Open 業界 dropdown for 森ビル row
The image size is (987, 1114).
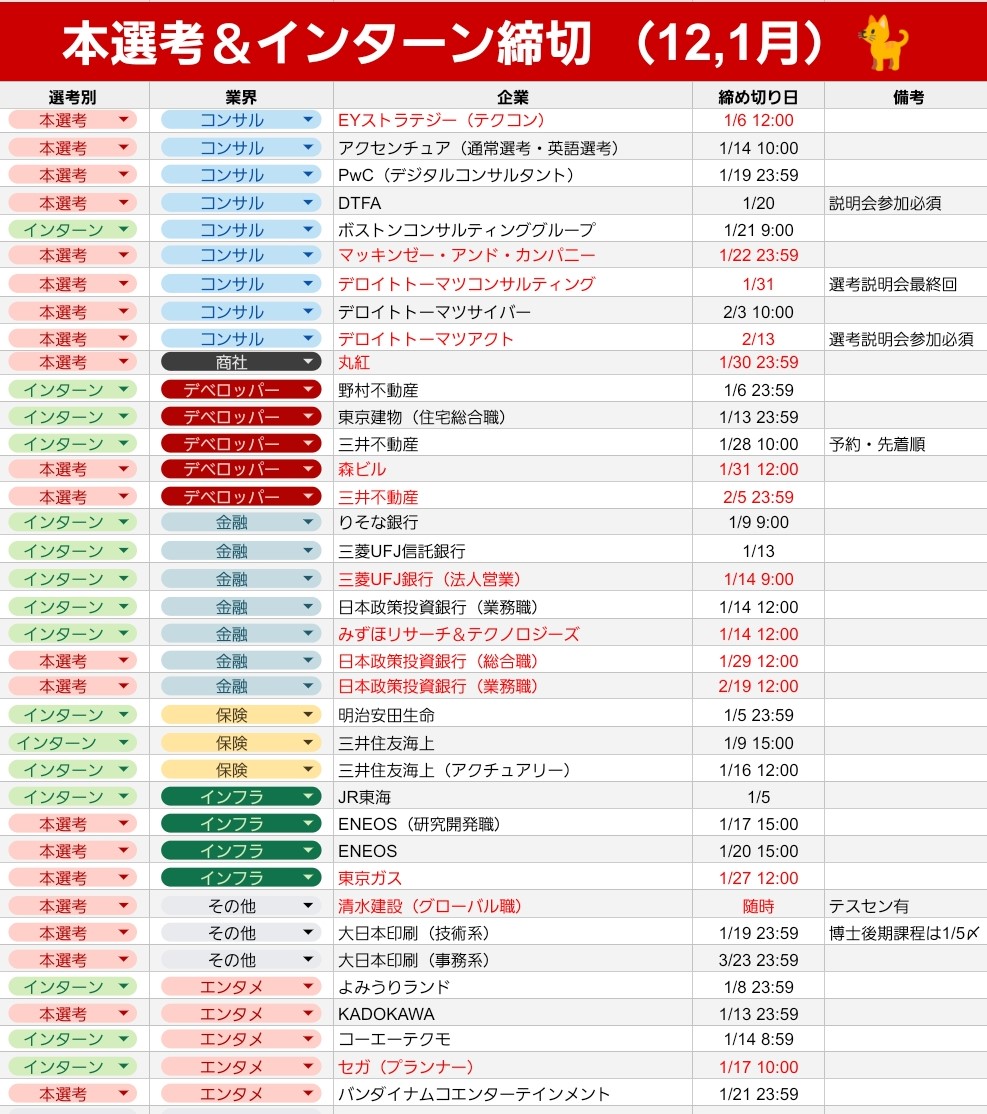(x=241, y=469)
